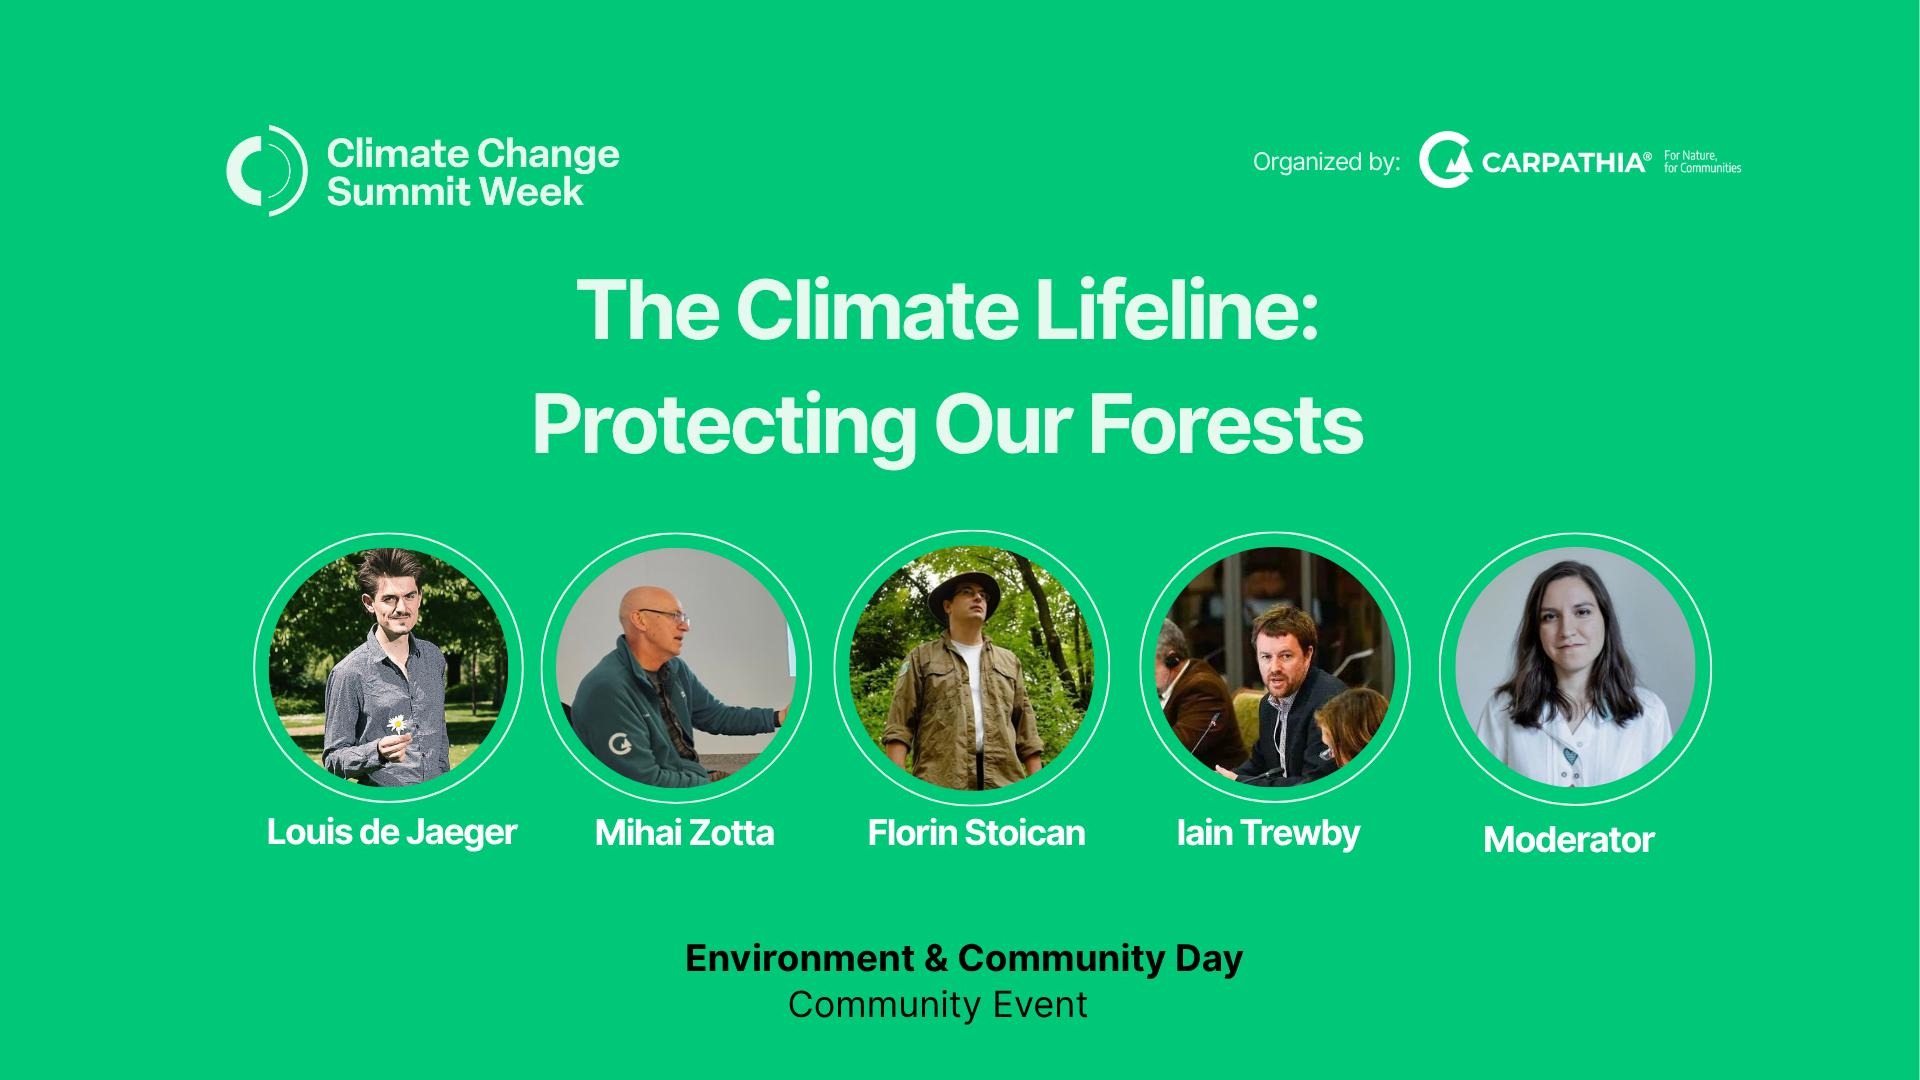This screenshot has height=1080, width=1920.
Task: Click the "Louis de Jaeger" name label
Action: coord(391,832)
